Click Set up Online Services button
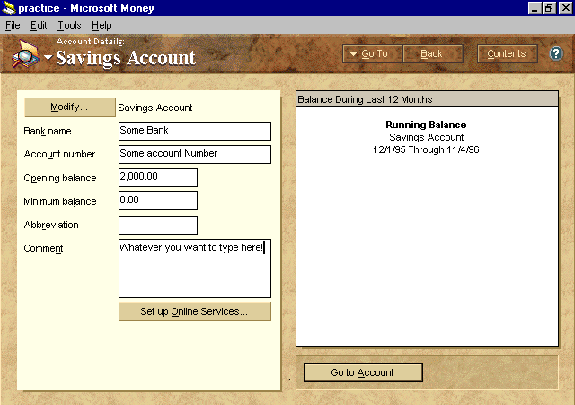 point(195,311)
